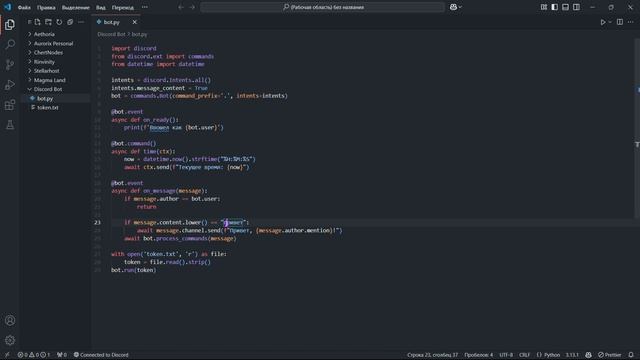This screenshot has height=360, width=640.
Task: Collapse all folders in Explorer
Action: coord(70,22)
